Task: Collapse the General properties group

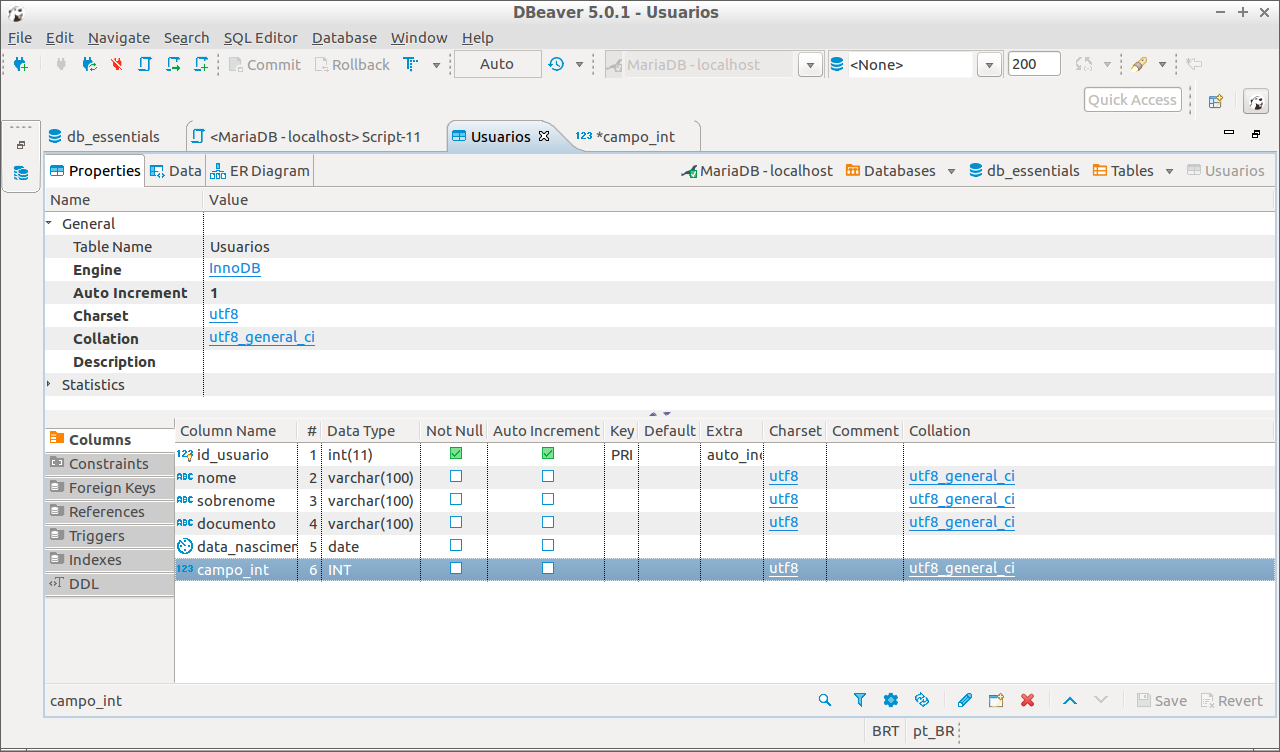Action: (x=50, y=224)
